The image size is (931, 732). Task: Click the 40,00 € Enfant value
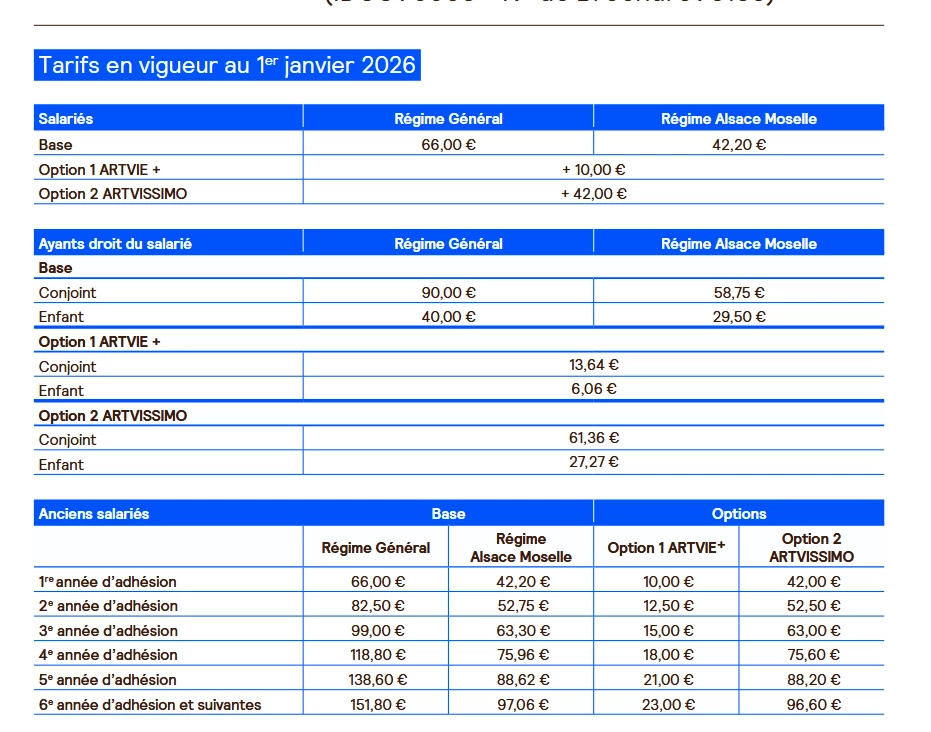(448, 317)
